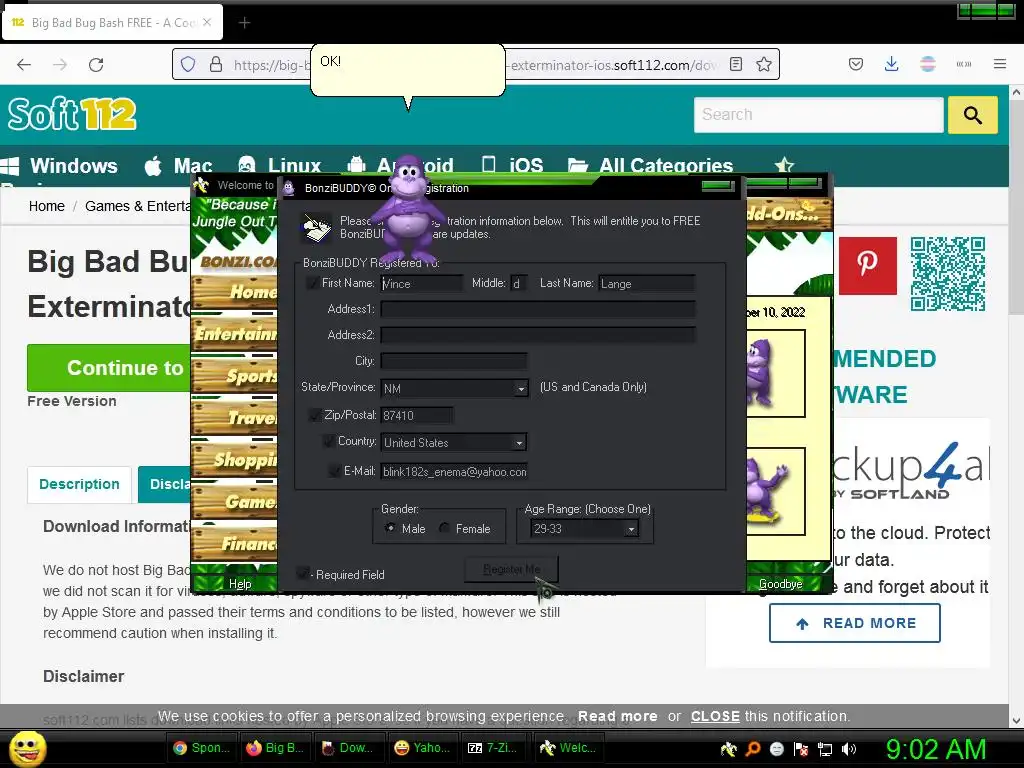Click the Register Me button
The width and height of the screenshot is (1024, 768).
tap(511, 569)
